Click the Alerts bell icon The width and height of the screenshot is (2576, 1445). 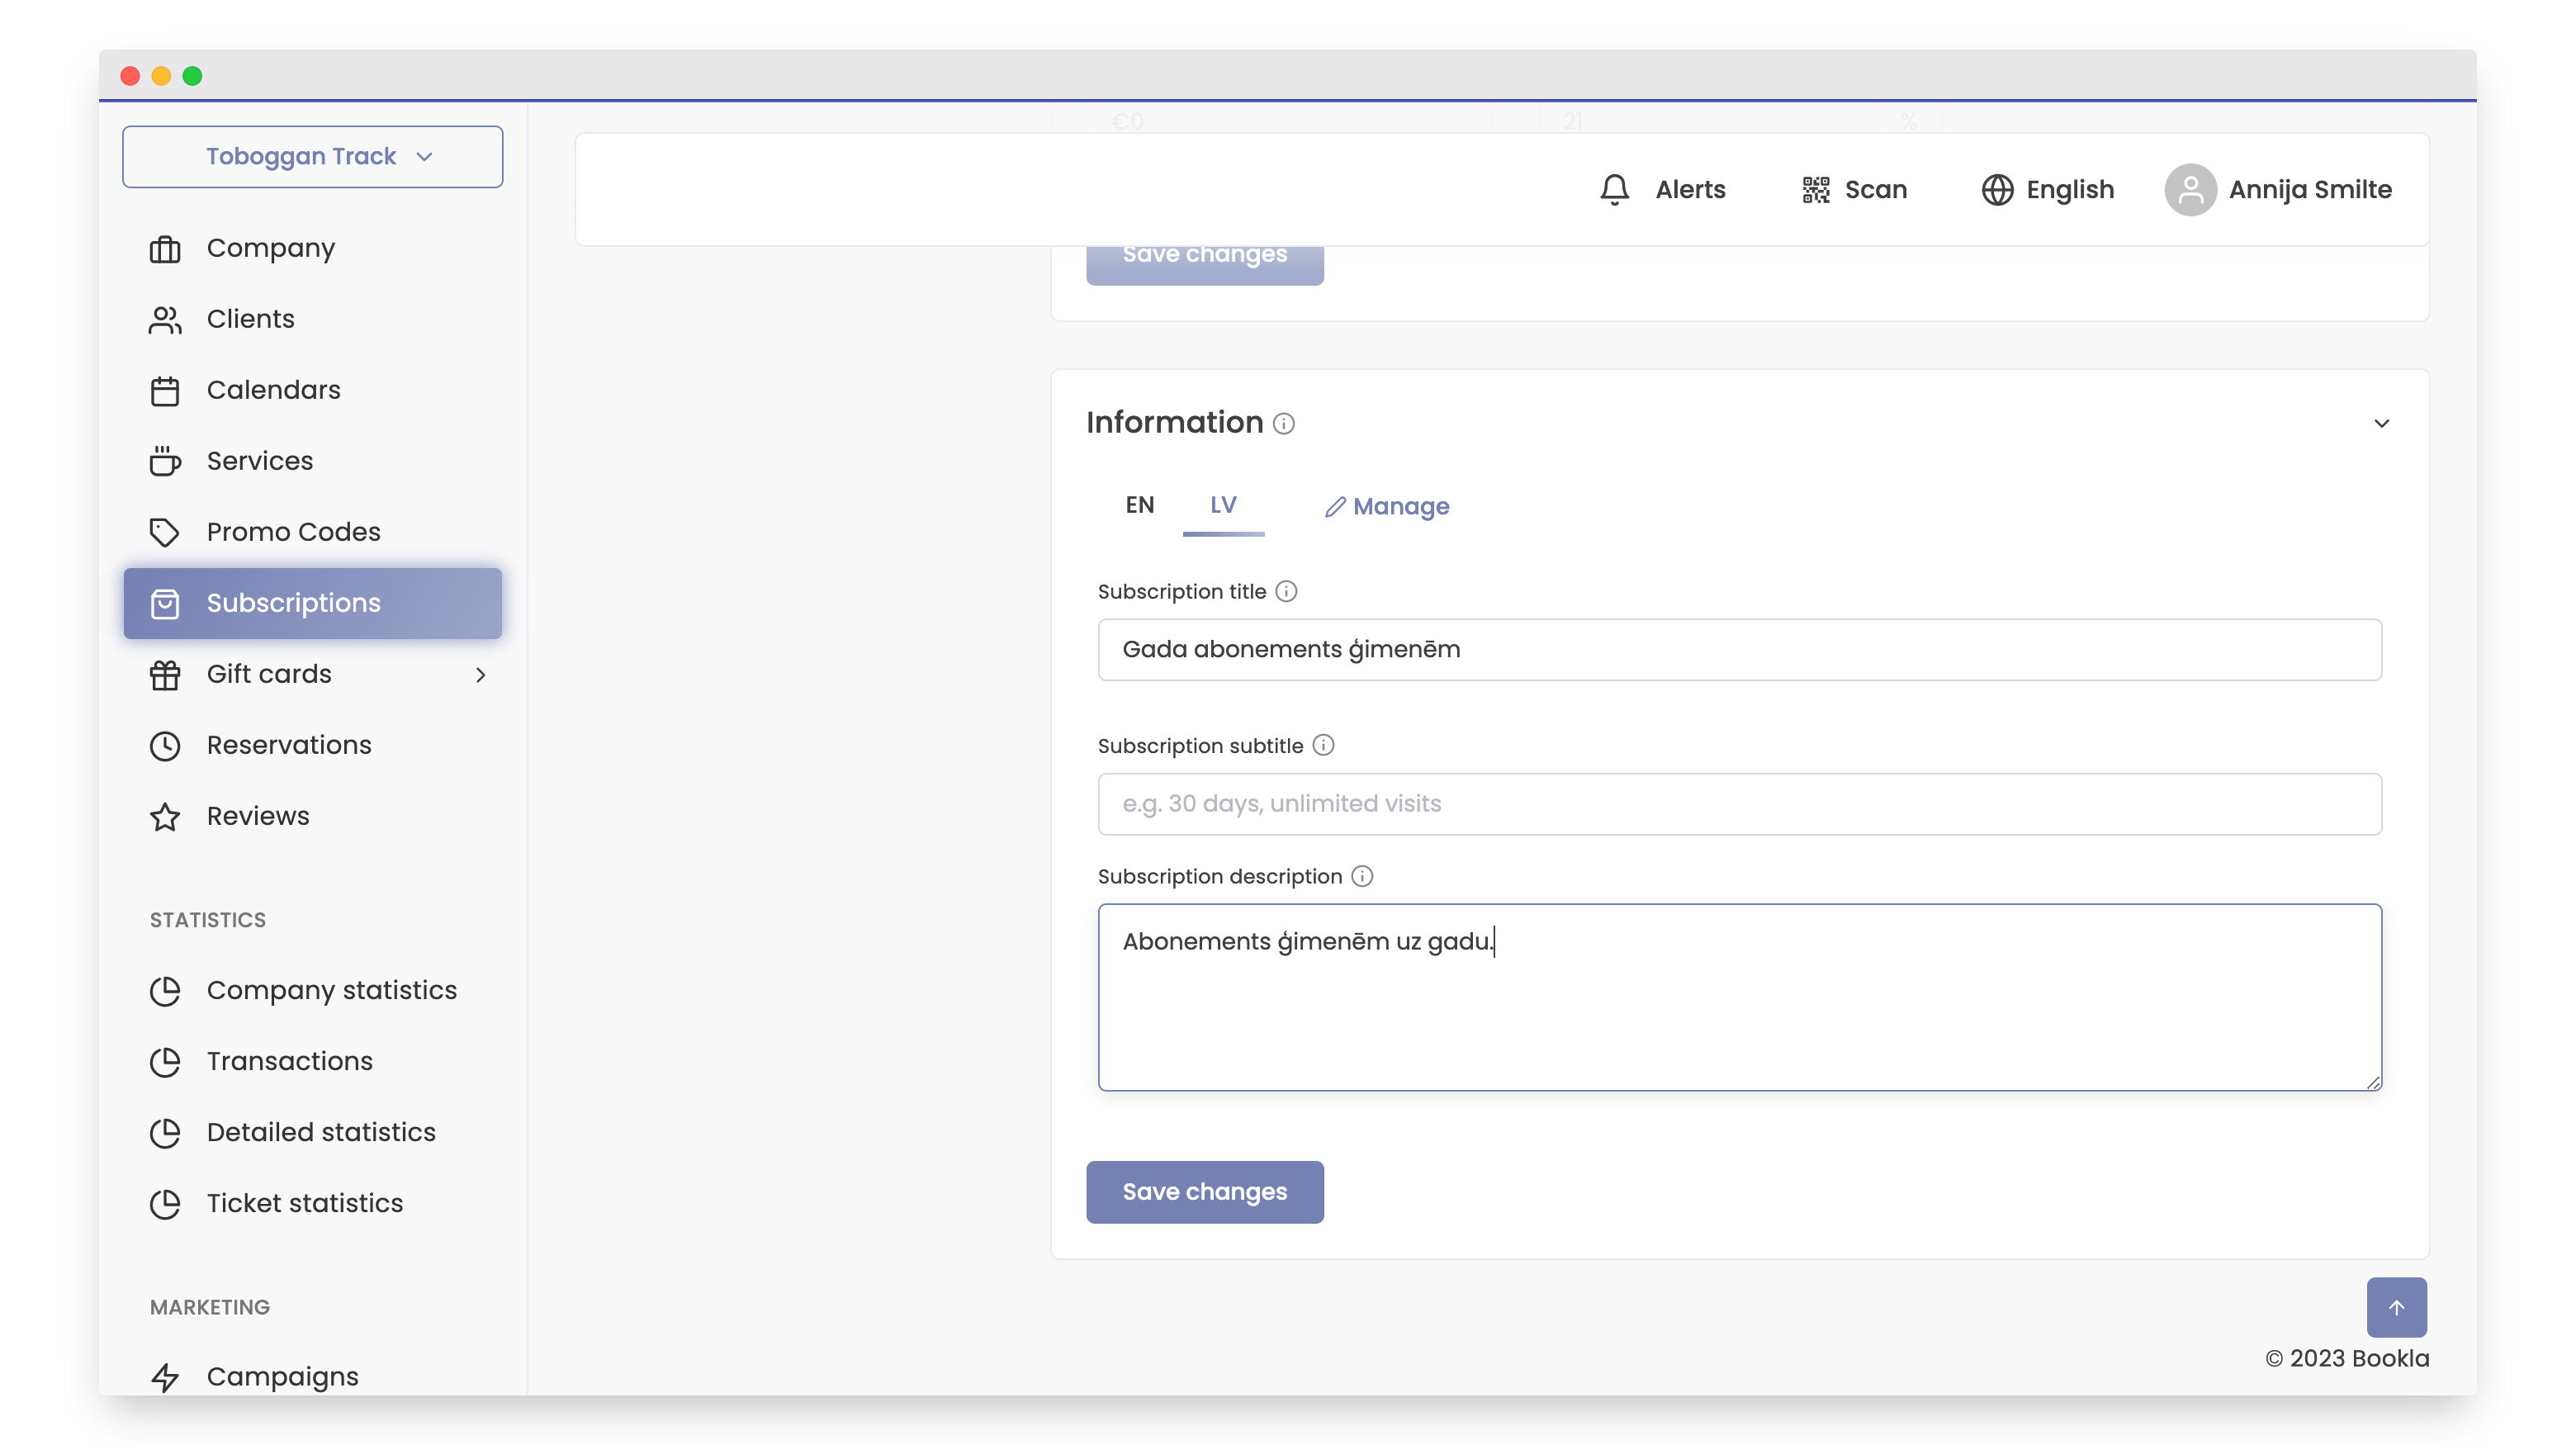1614,189
